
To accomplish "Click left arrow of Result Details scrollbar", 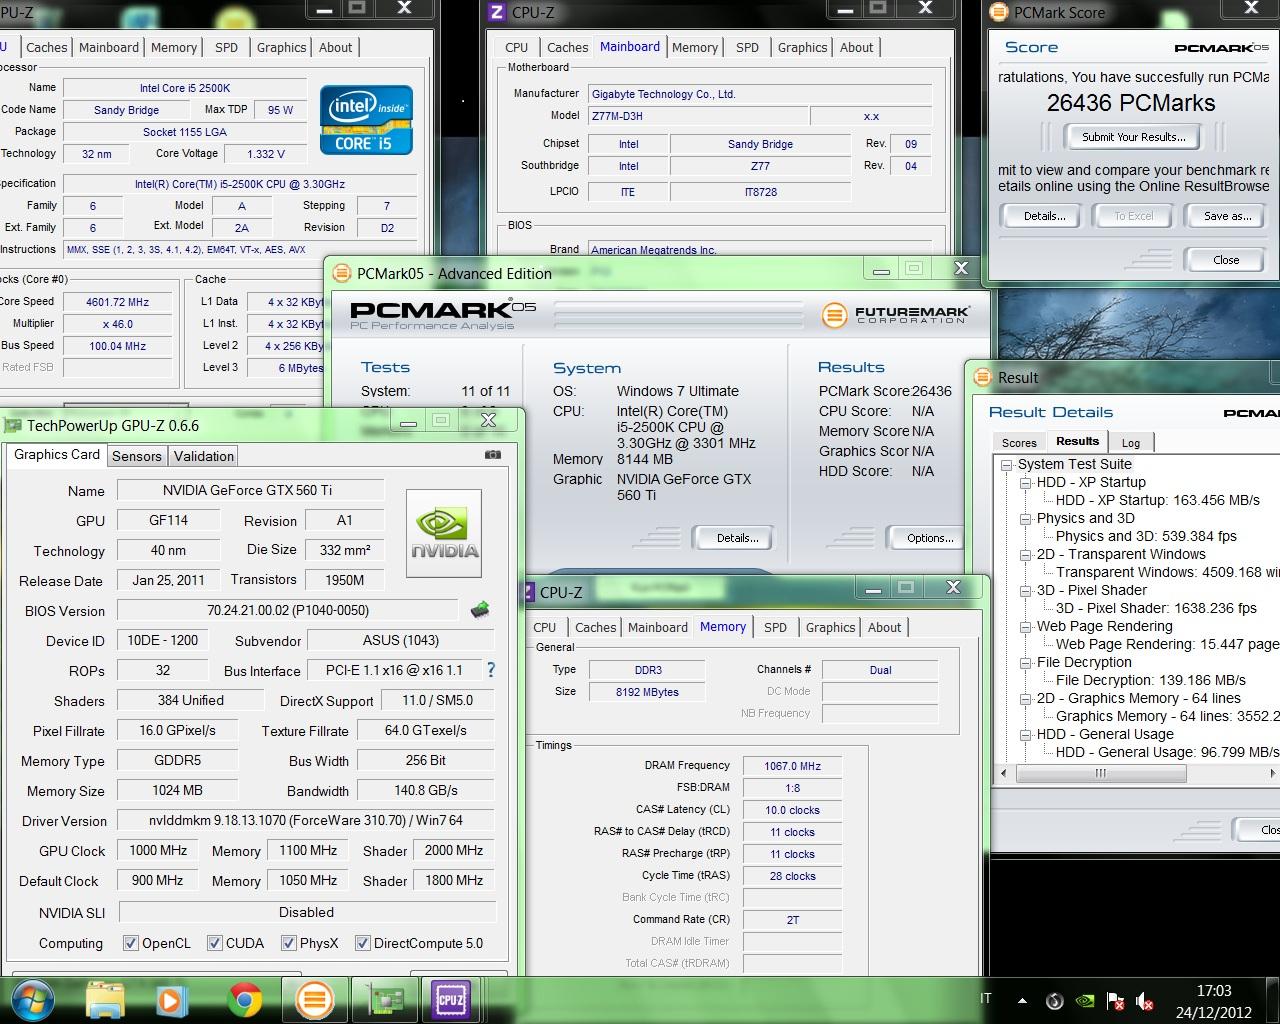I will 1003,773.
